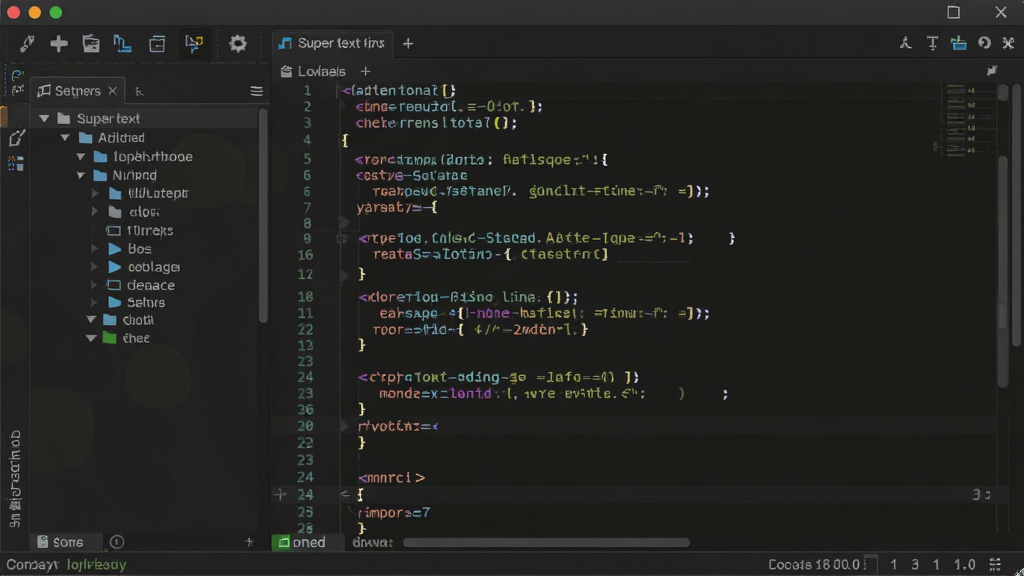This screenshot has height=576, width=1024.
Task: Click the yellow flag cursor toolbar icon
Action: 194,44
